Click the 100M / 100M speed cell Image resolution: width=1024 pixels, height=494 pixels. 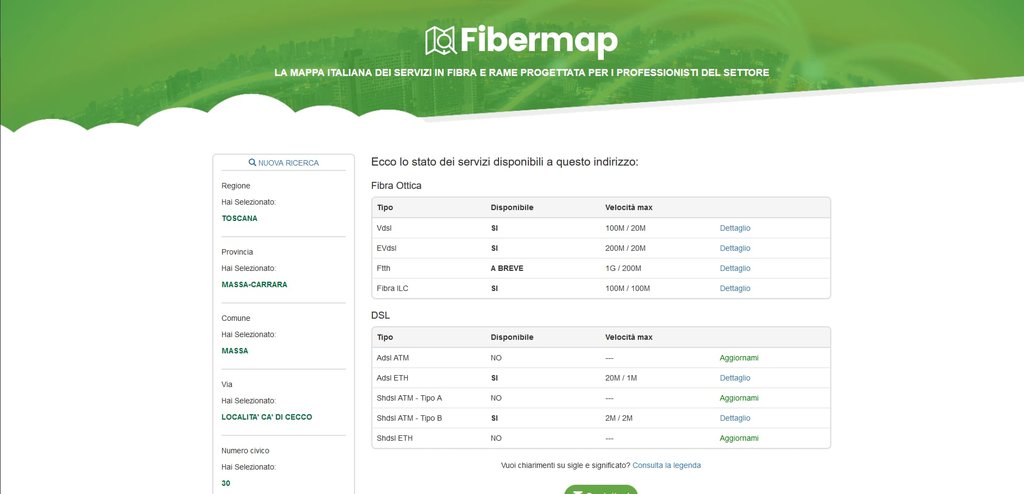point(628,288)
